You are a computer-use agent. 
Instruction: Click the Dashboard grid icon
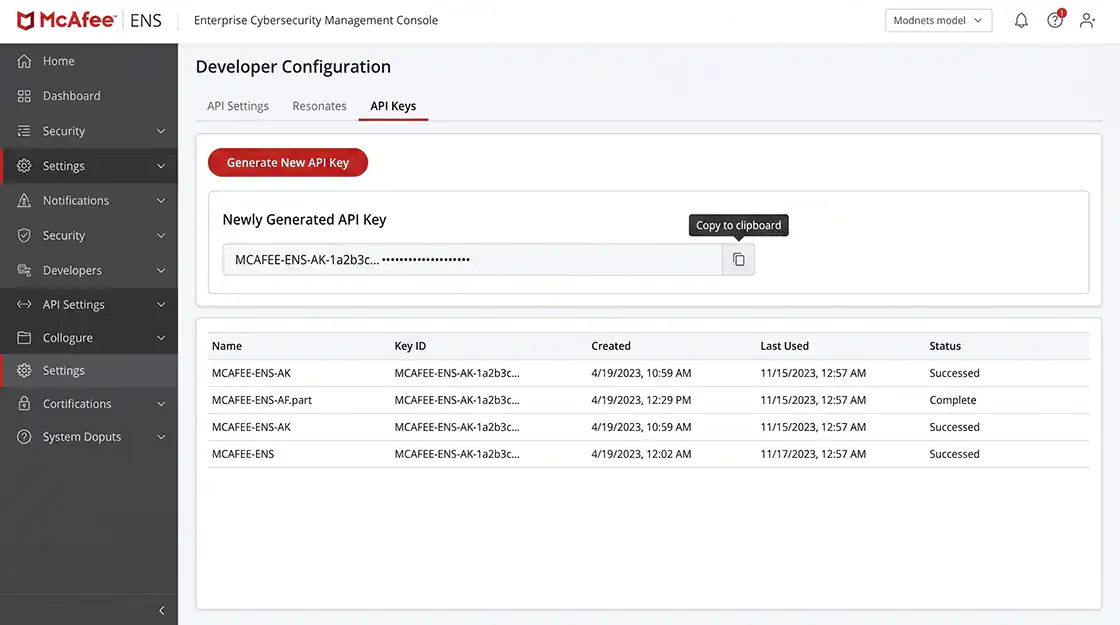(24, 96)
